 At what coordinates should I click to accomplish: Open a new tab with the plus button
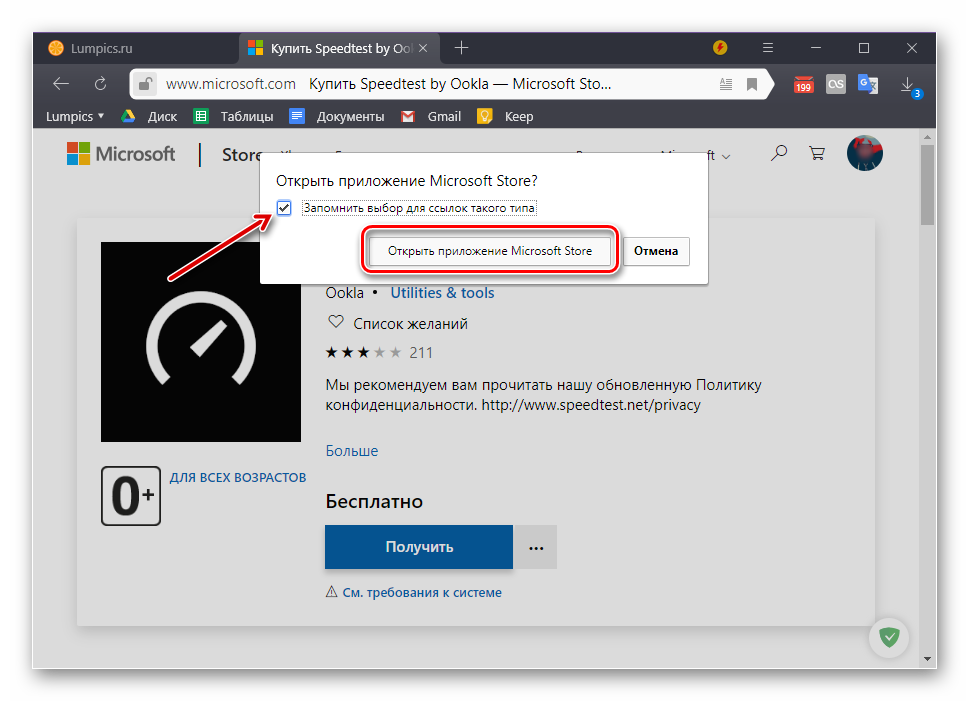(461, 48)
